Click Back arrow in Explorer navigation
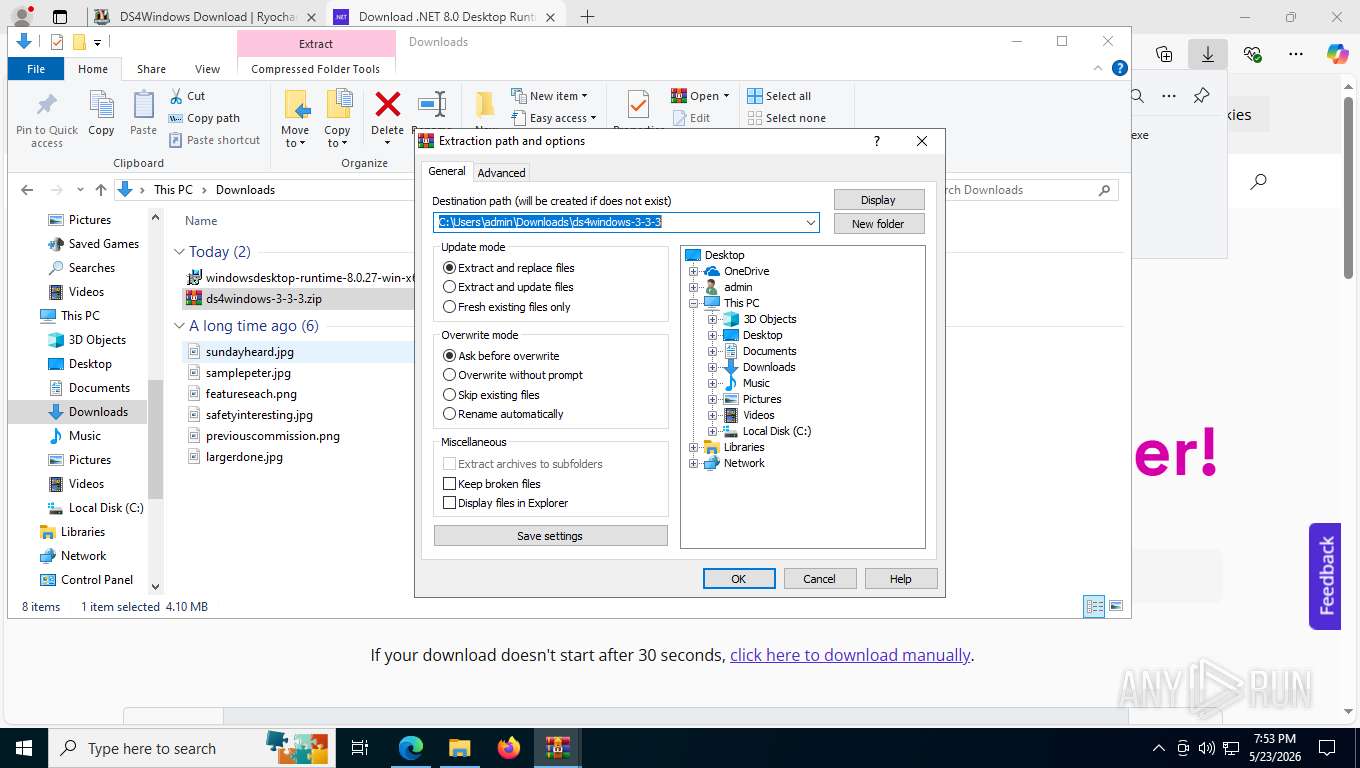Image resolution: width=1360 pixels, height=768 pixels. tap(27, 190)
